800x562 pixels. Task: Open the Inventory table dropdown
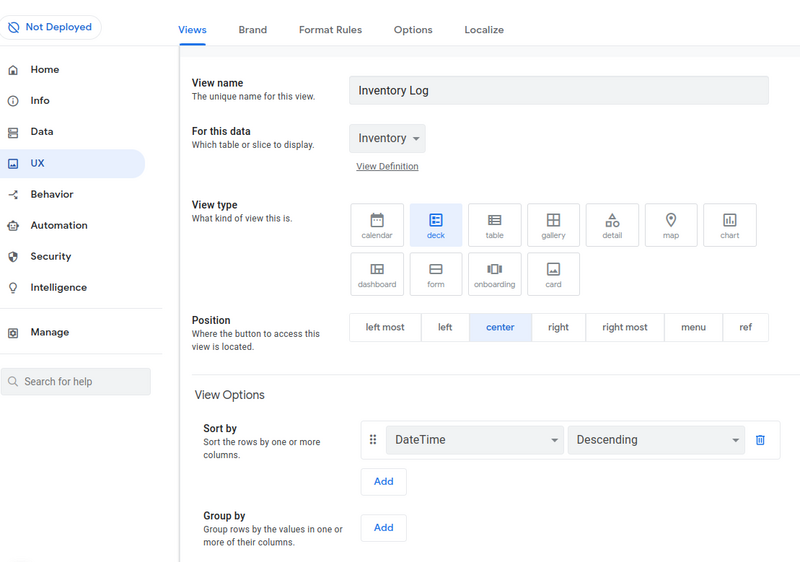point(387,138)
